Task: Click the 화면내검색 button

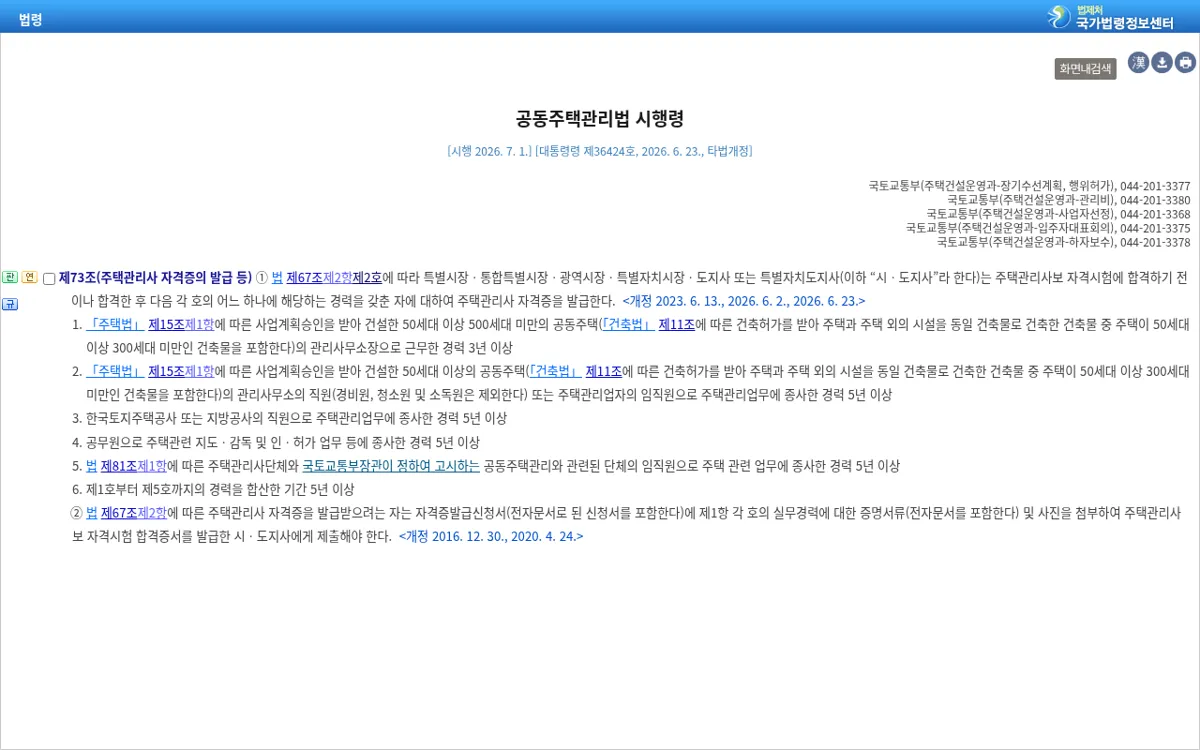Action: pyautogui.click(x=1085, y=68)
